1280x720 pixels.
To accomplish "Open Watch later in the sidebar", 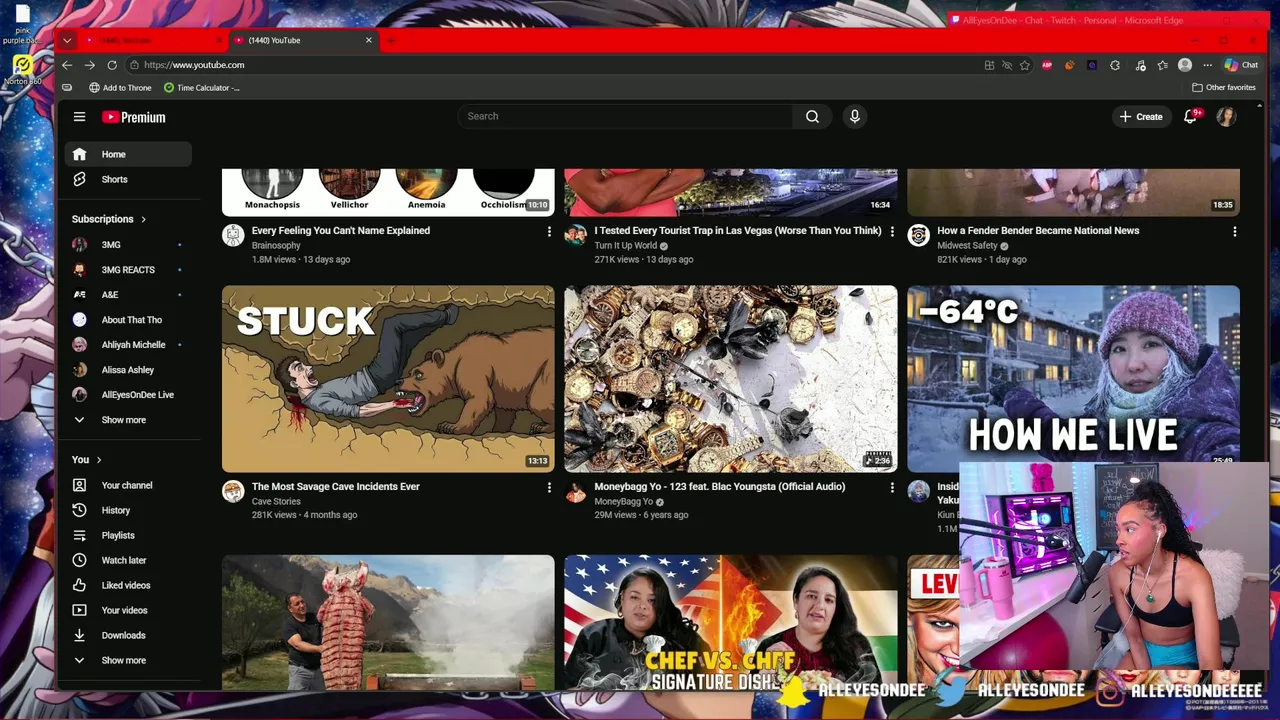I will (x=128, y=560).
